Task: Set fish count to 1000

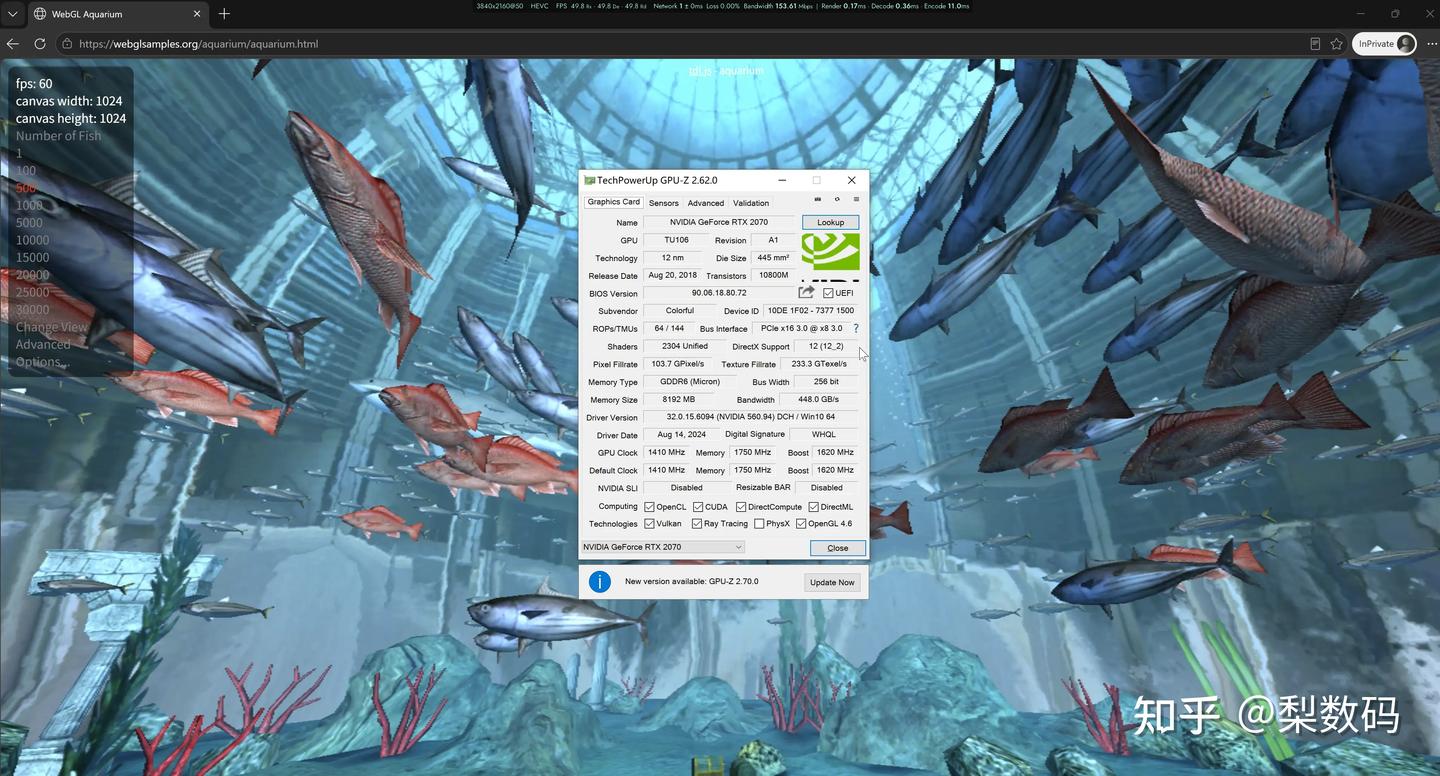Action: pos(29,205)
